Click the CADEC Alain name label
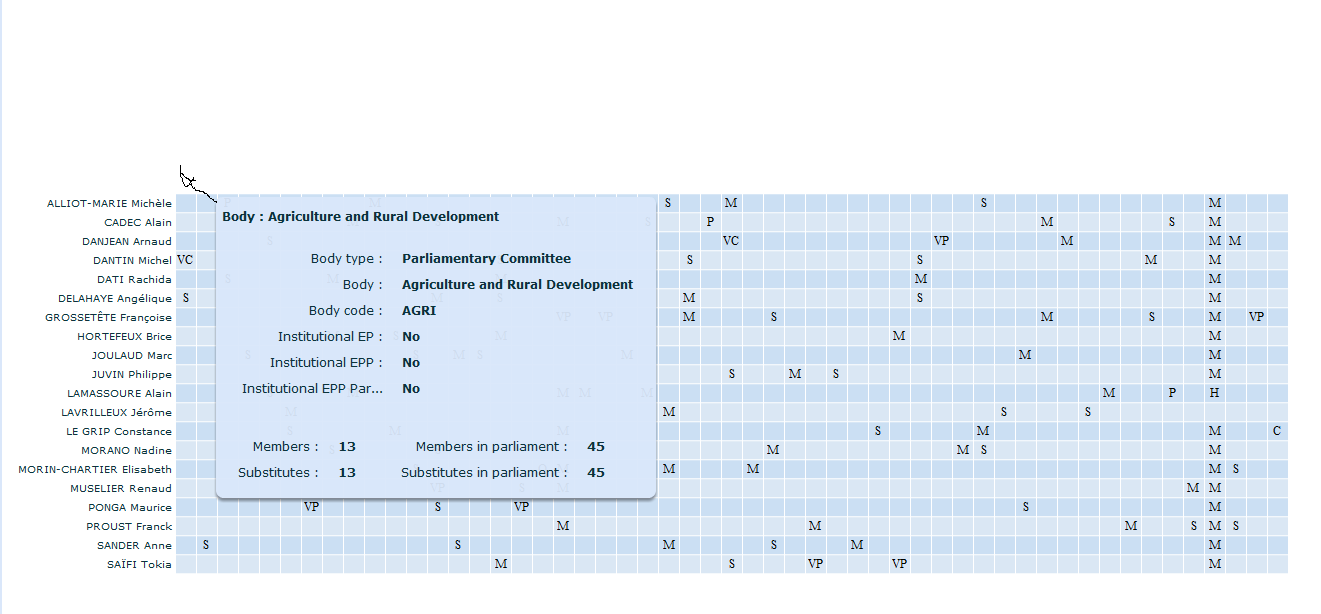1321x614 pixels. pos(138,222)
